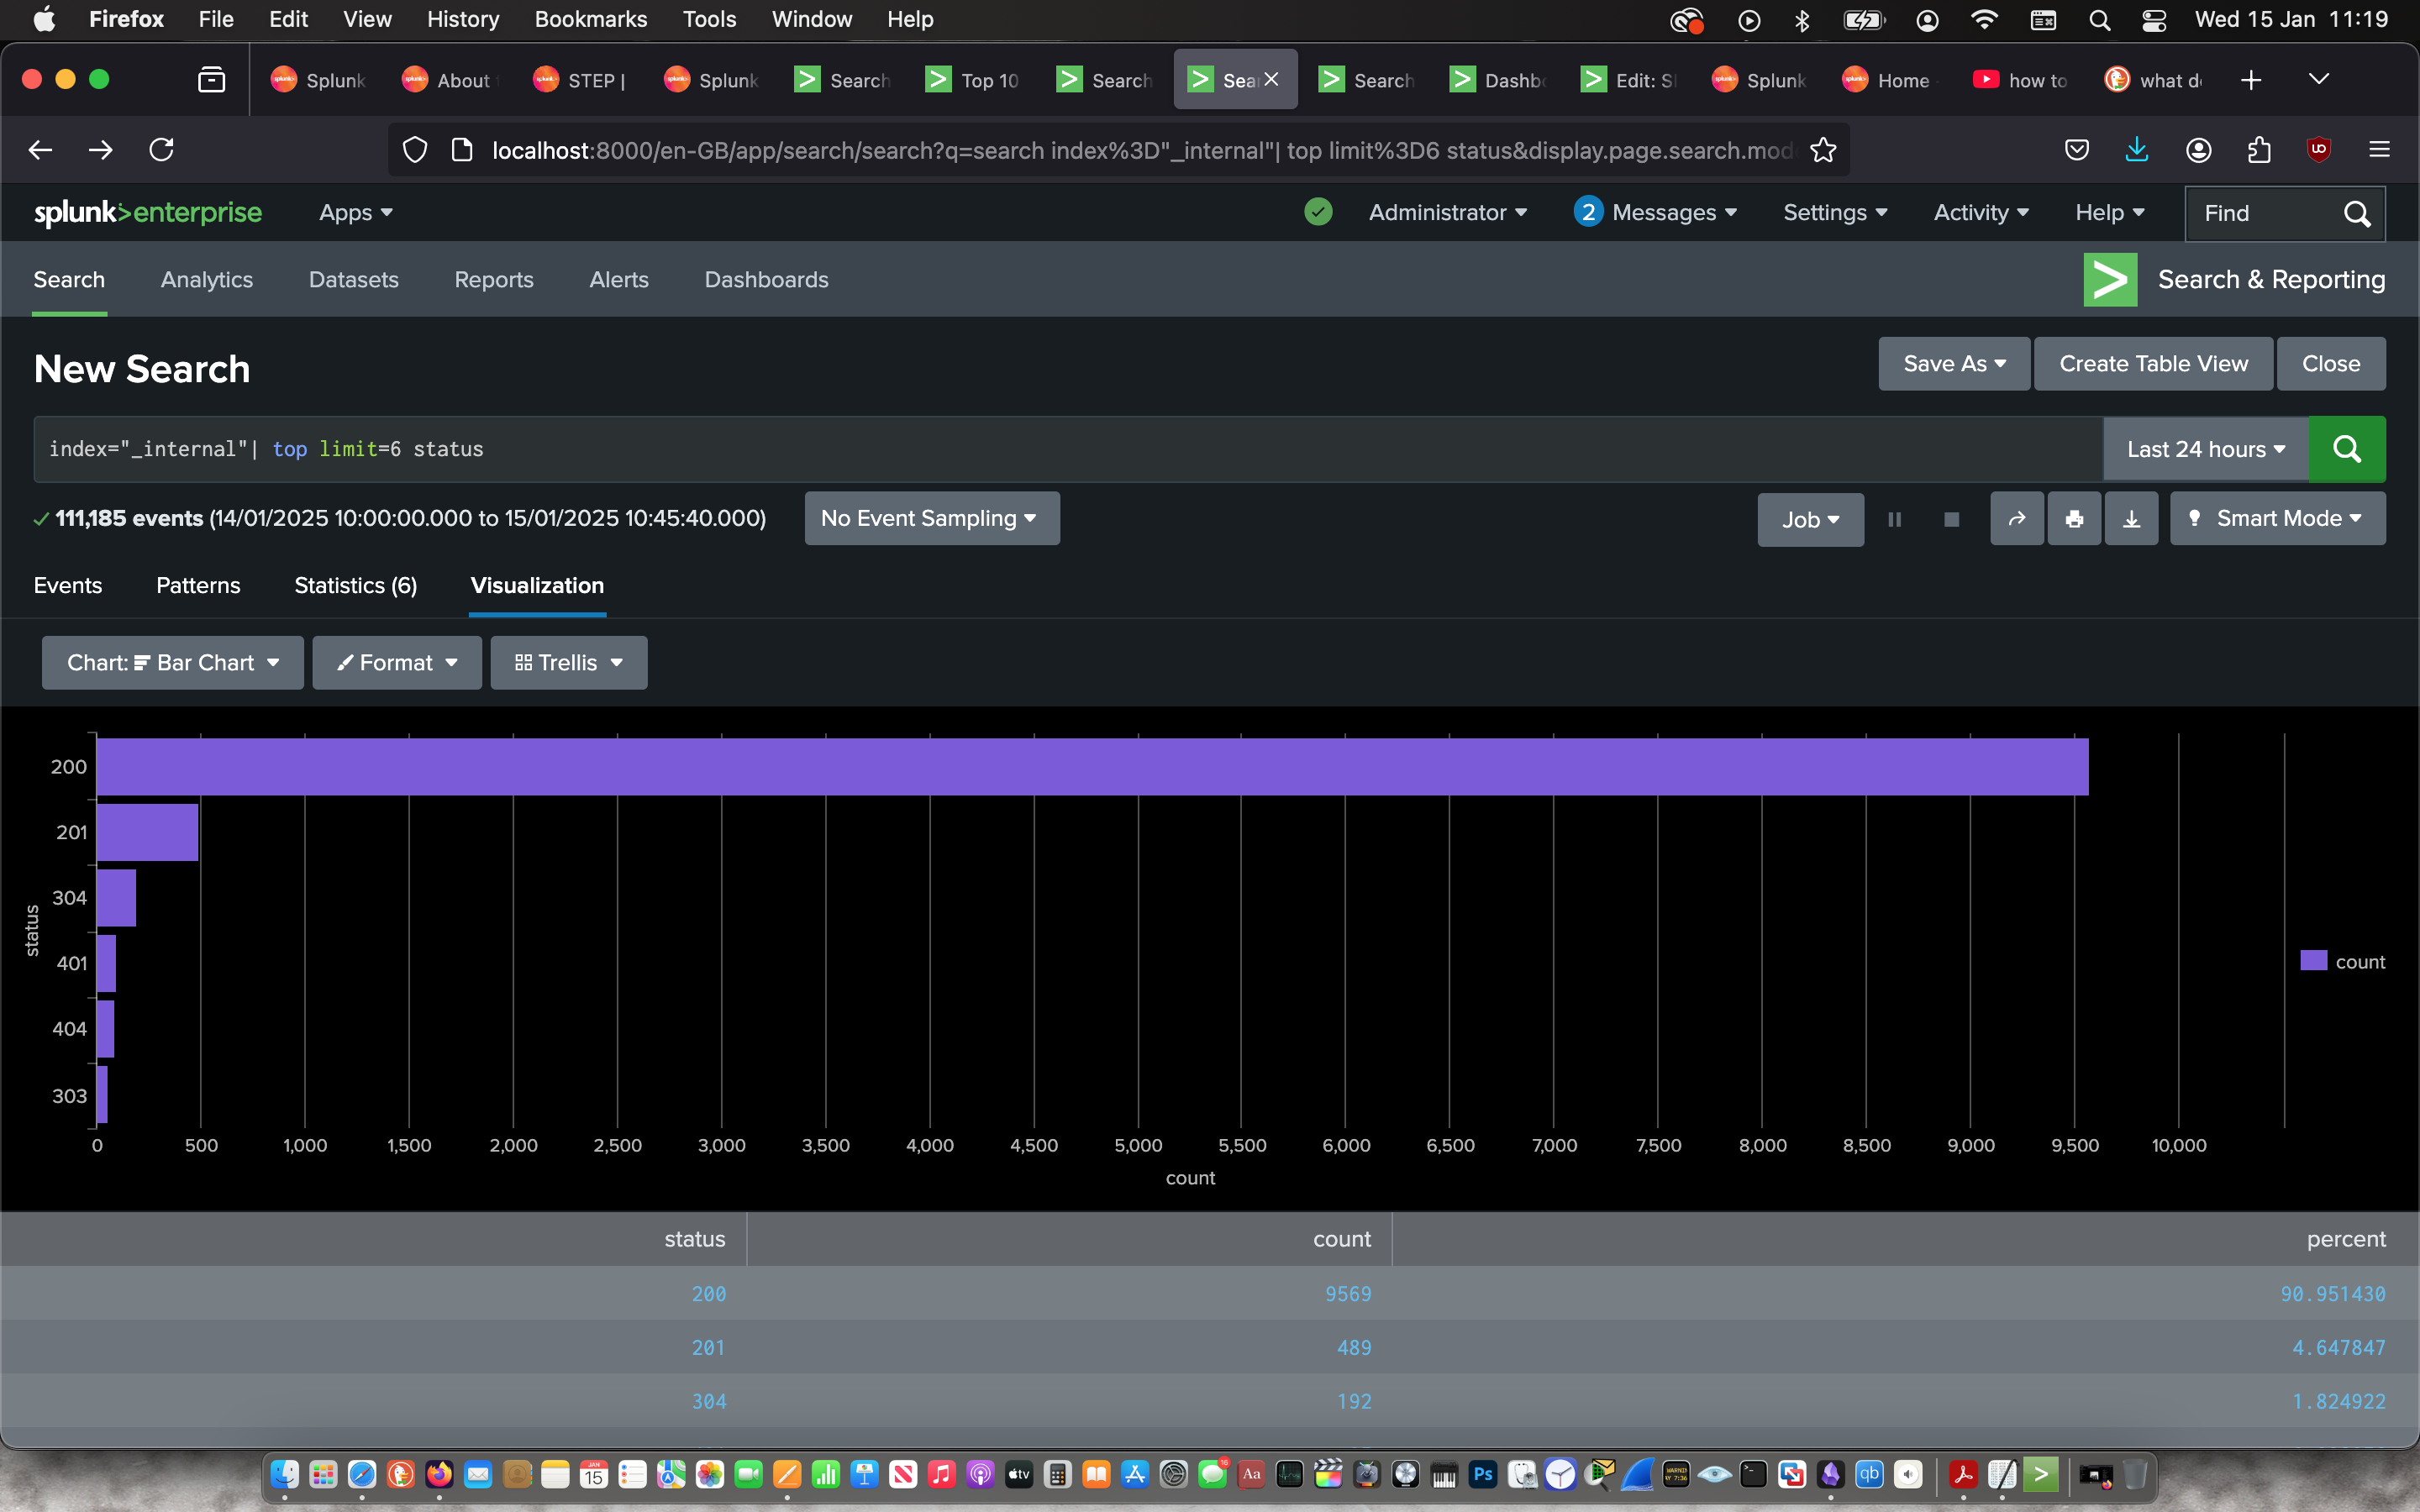Click the green health status check icon
This screenshot has width=2420, height=1512.
pos(1318,212)
